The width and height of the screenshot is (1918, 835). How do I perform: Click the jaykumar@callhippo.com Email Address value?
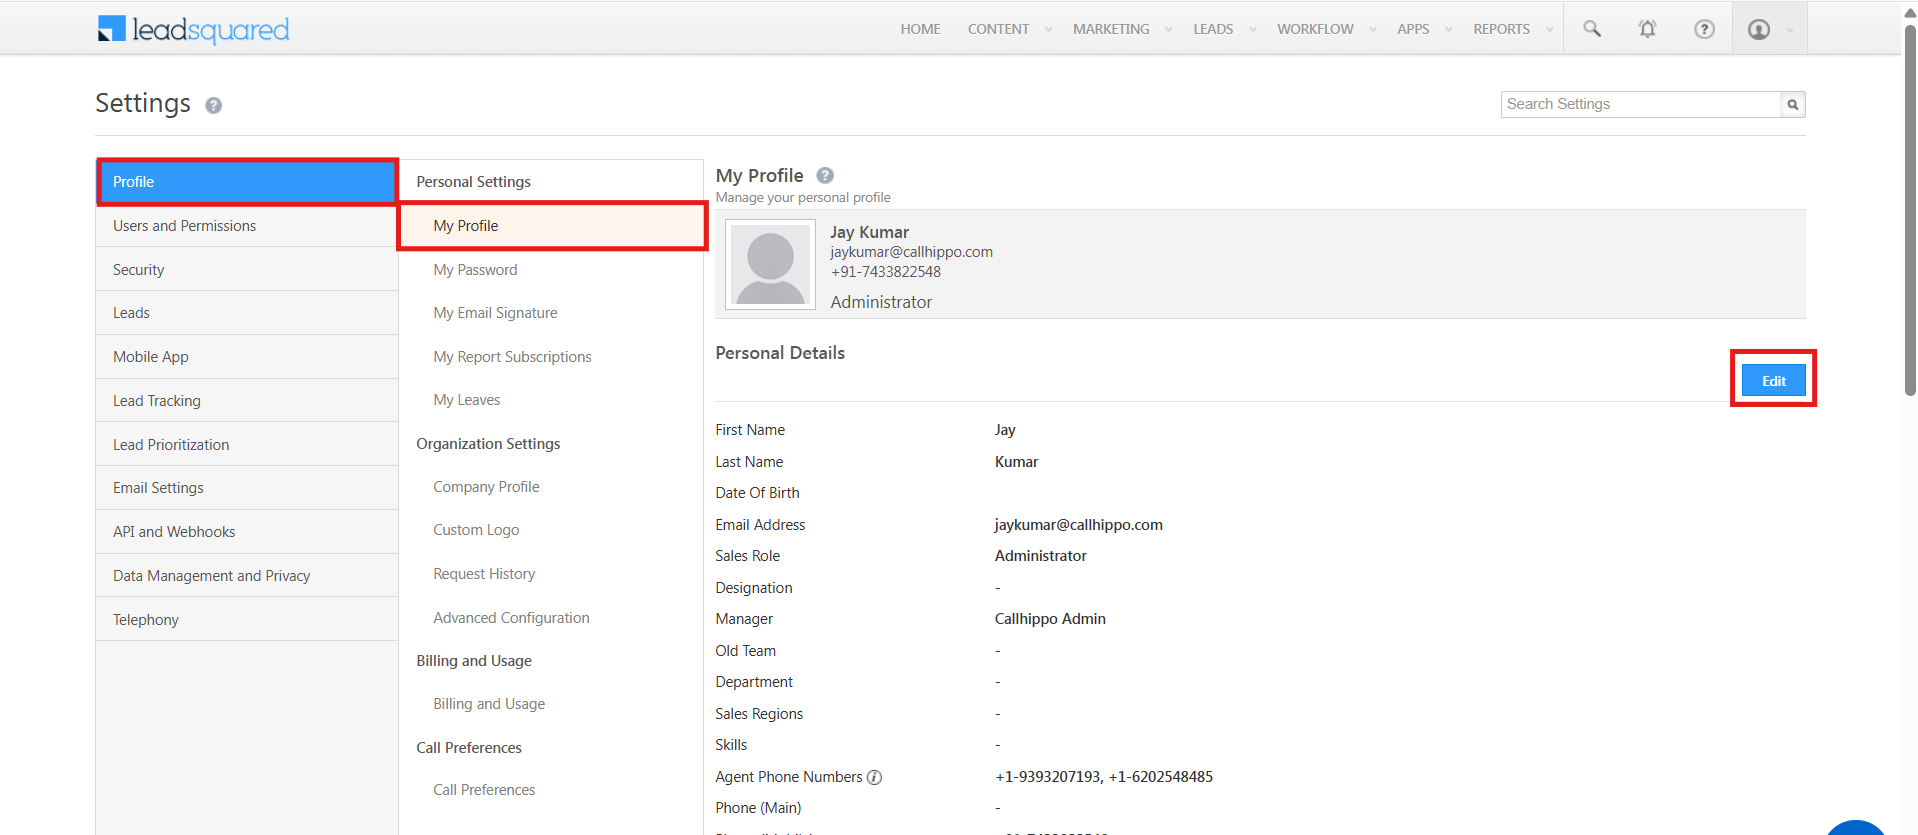(x=1078, y=525)
